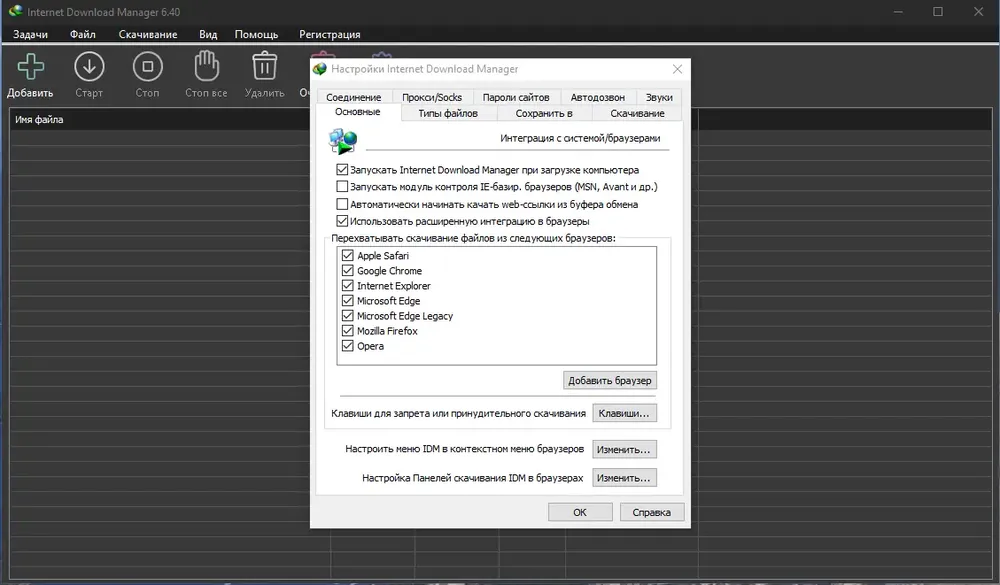Click the Клавиши... button
Viewport: 1000px width, 585px height.
click(x=624, y=413)
